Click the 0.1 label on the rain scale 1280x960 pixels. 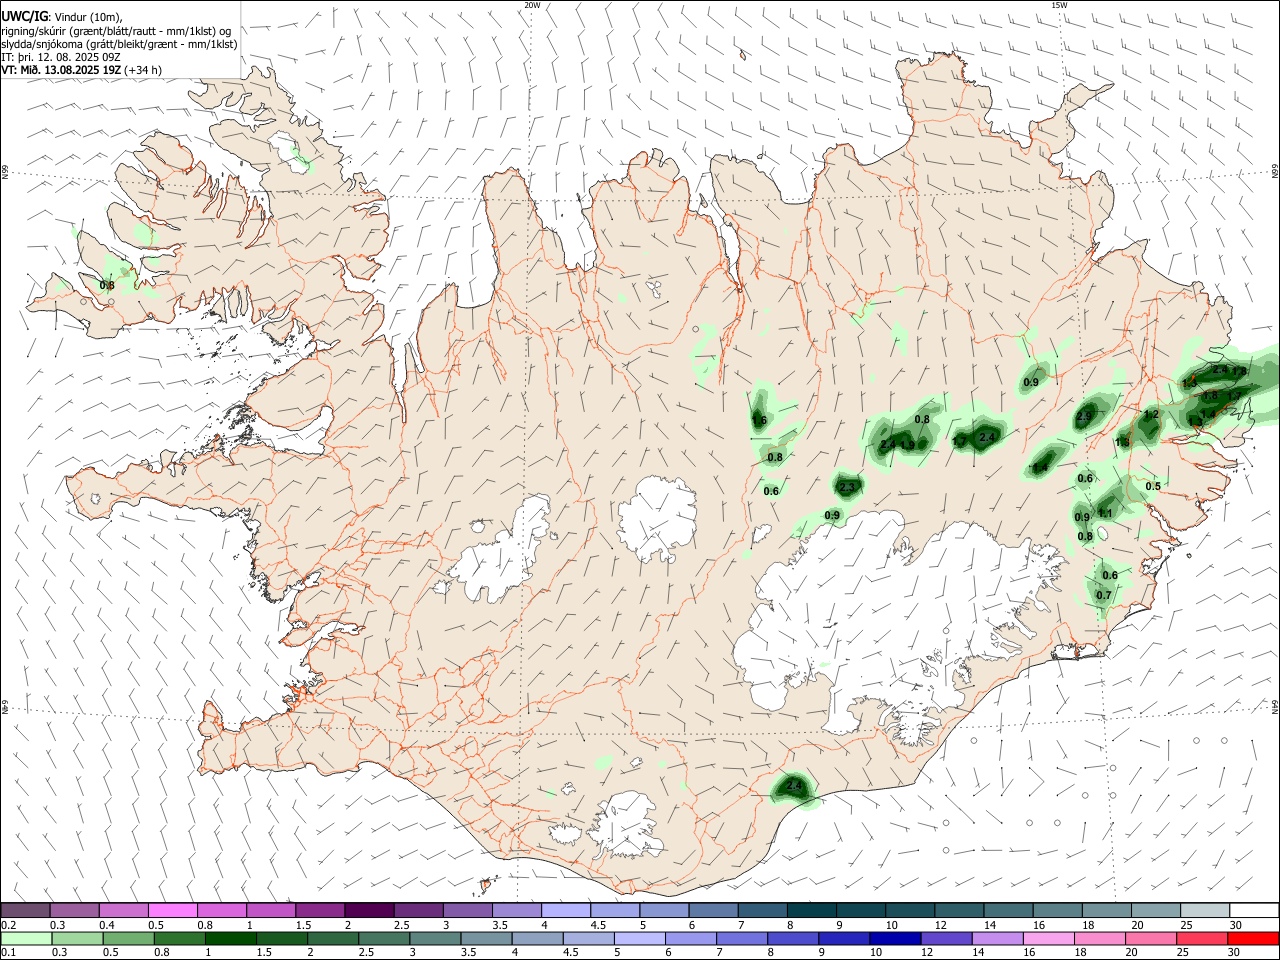(x=8, y=952)
